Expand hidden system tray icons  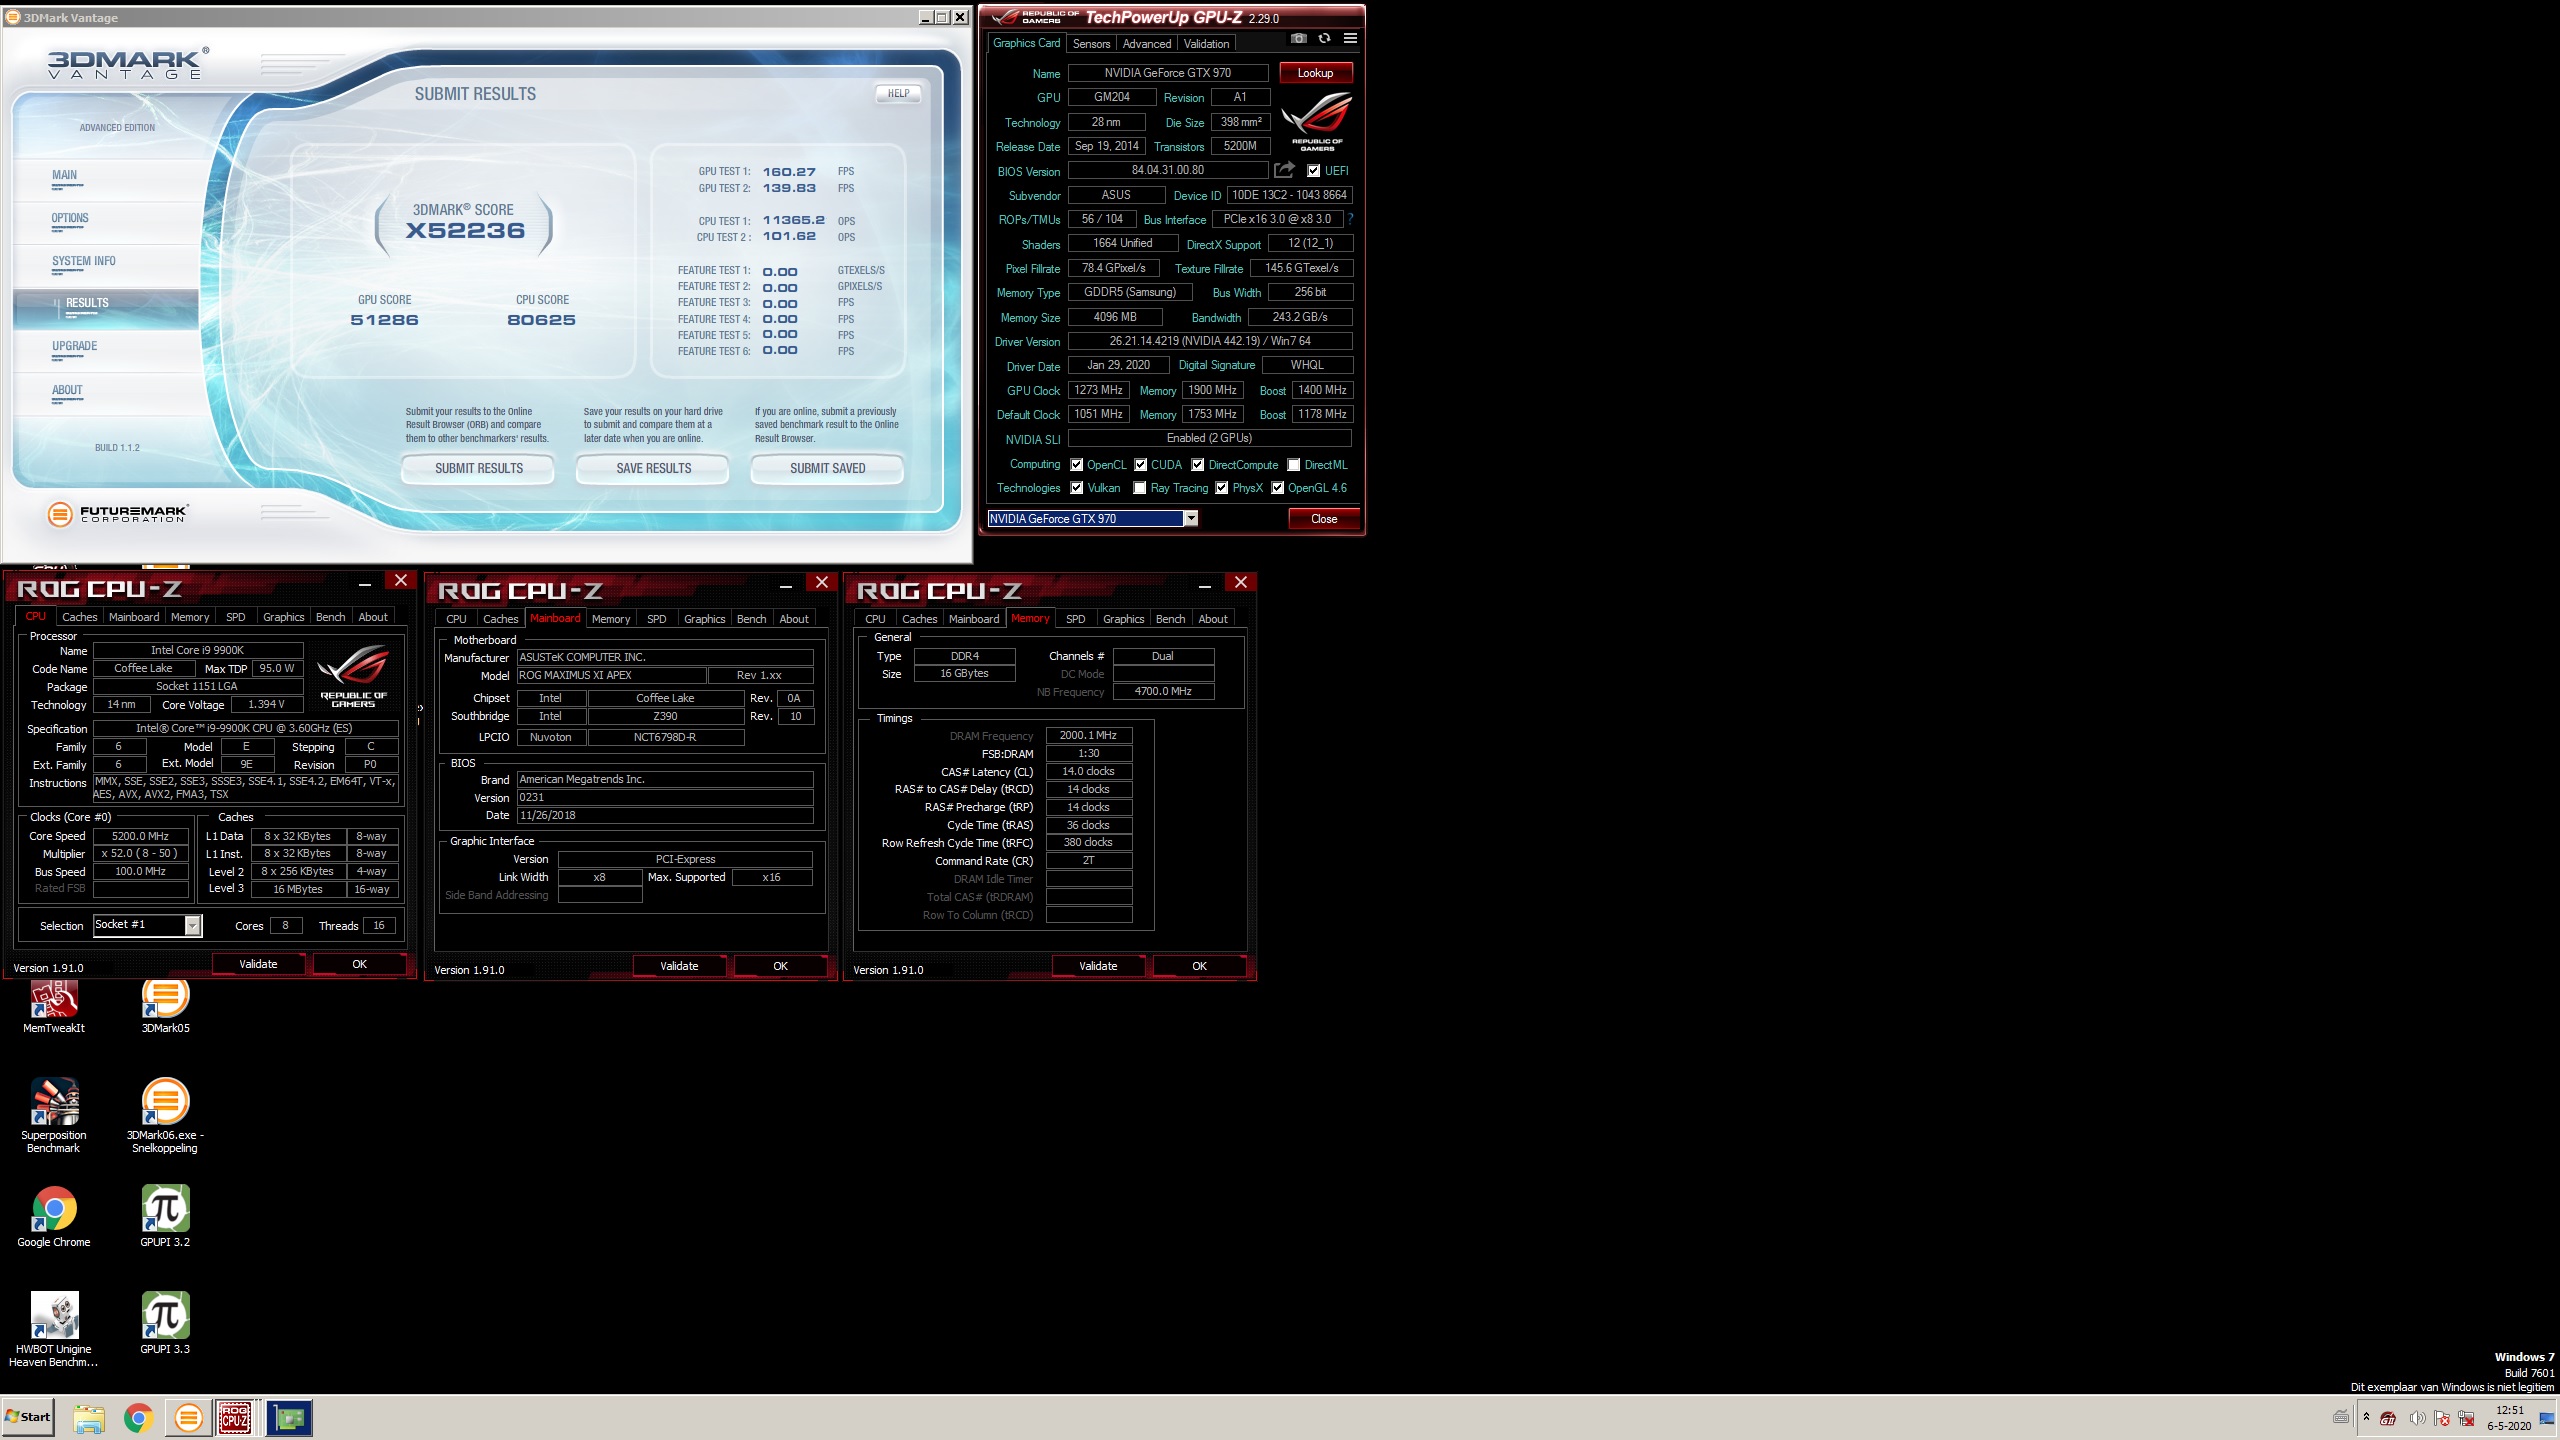pyautogui.click(x=2366, y=1417)
